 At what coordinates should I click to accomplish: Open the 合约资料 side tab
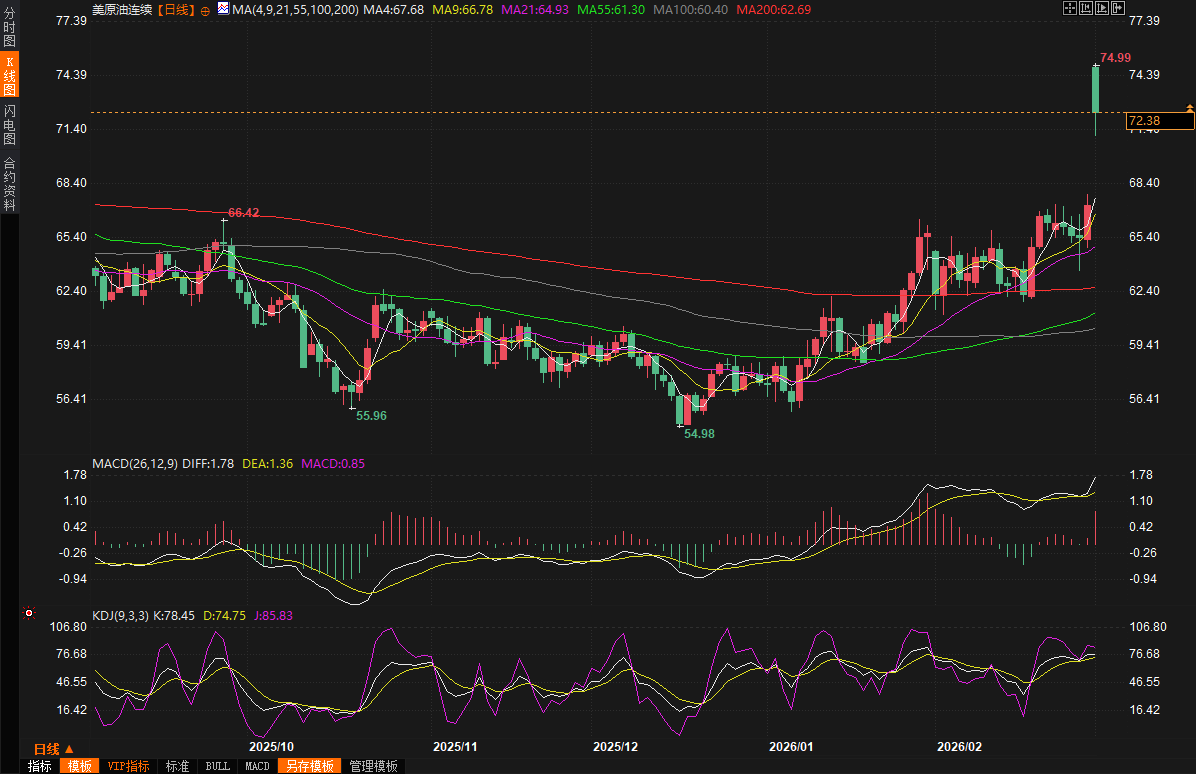(x=10, y=183)
